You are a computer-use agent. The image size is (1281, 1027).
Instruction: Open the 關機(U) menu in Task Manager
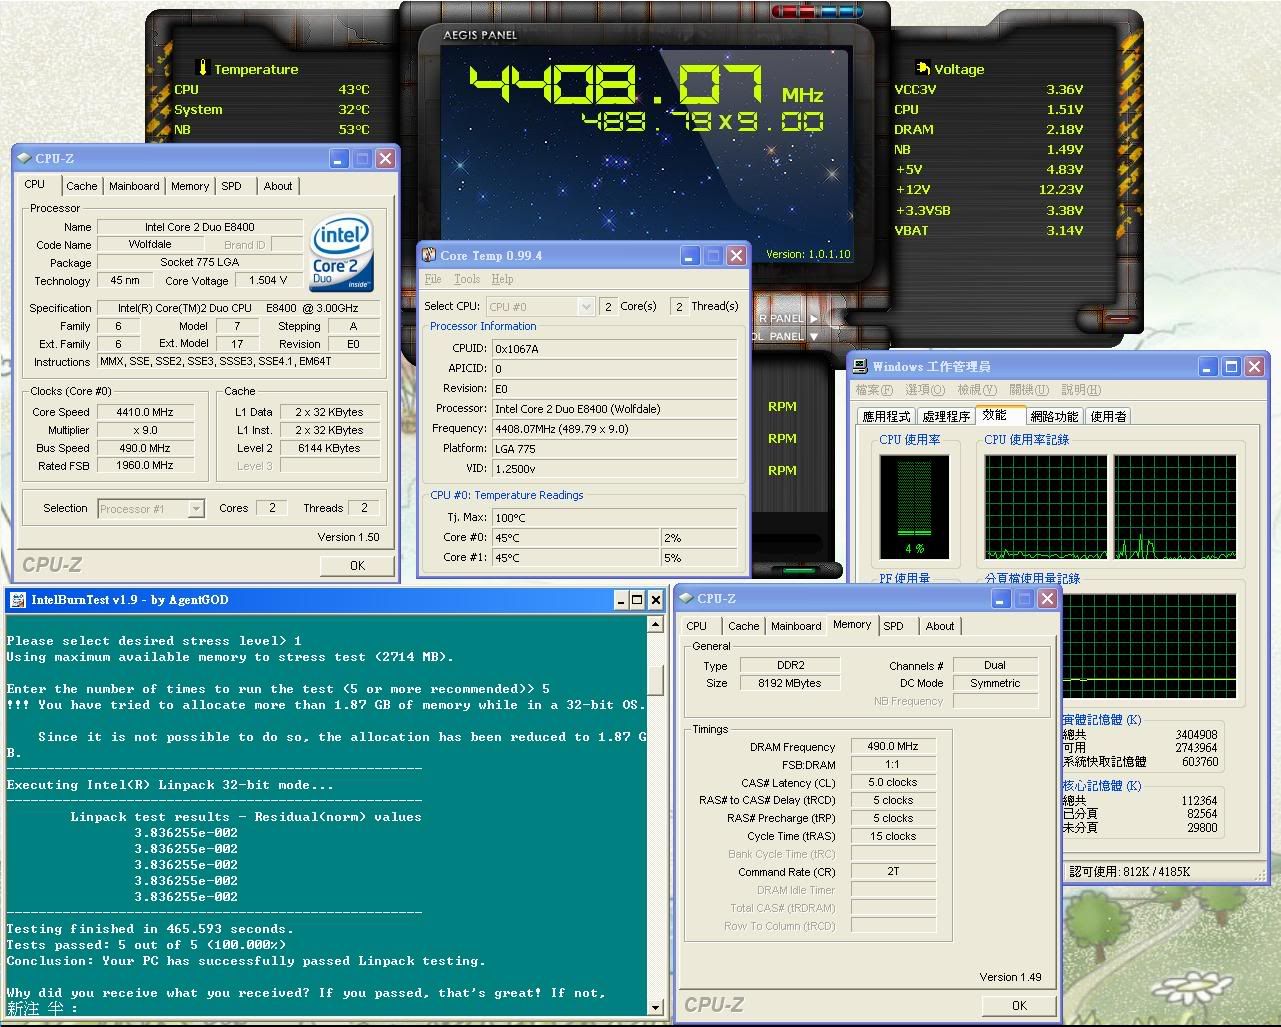(x=1028, y=390)
